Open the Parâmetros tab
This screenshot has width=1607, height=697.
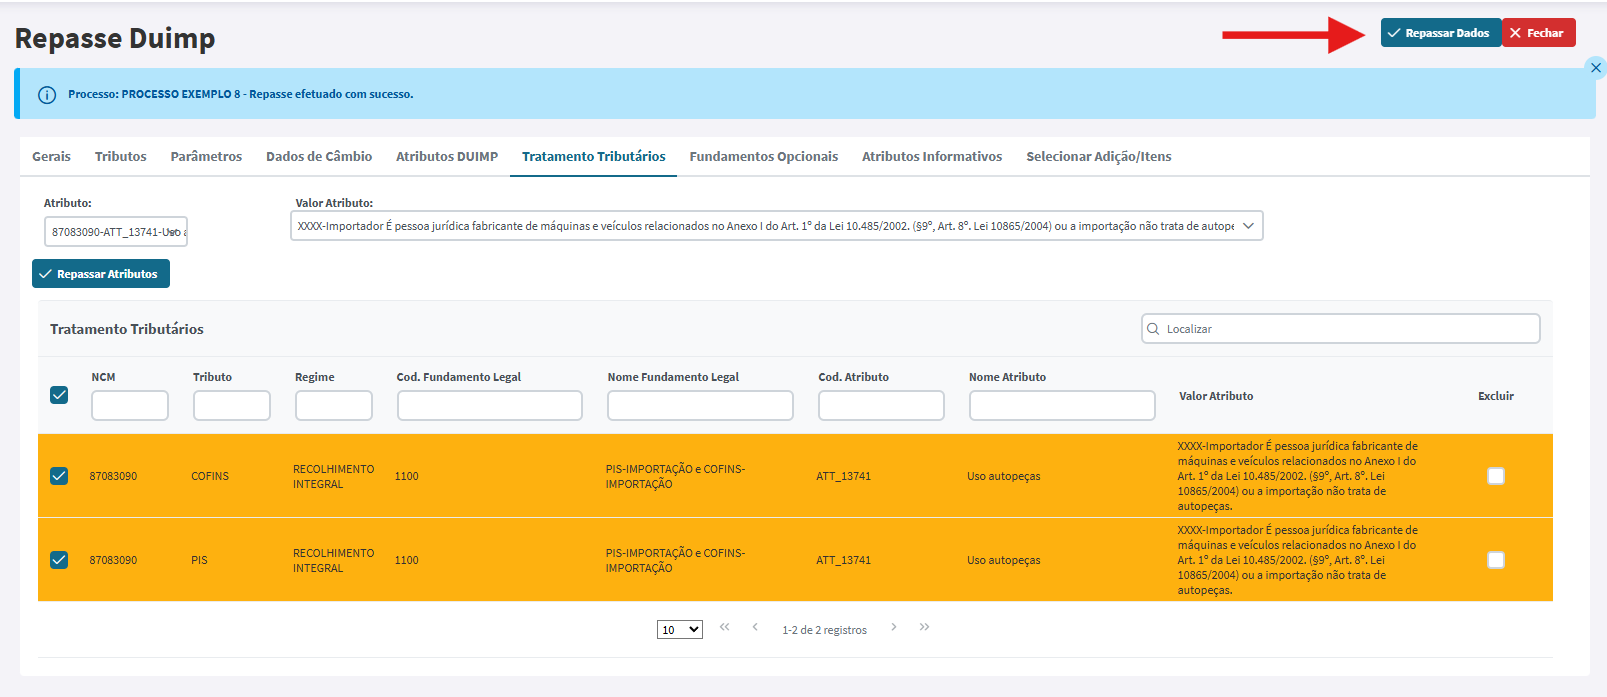[206, 156]
